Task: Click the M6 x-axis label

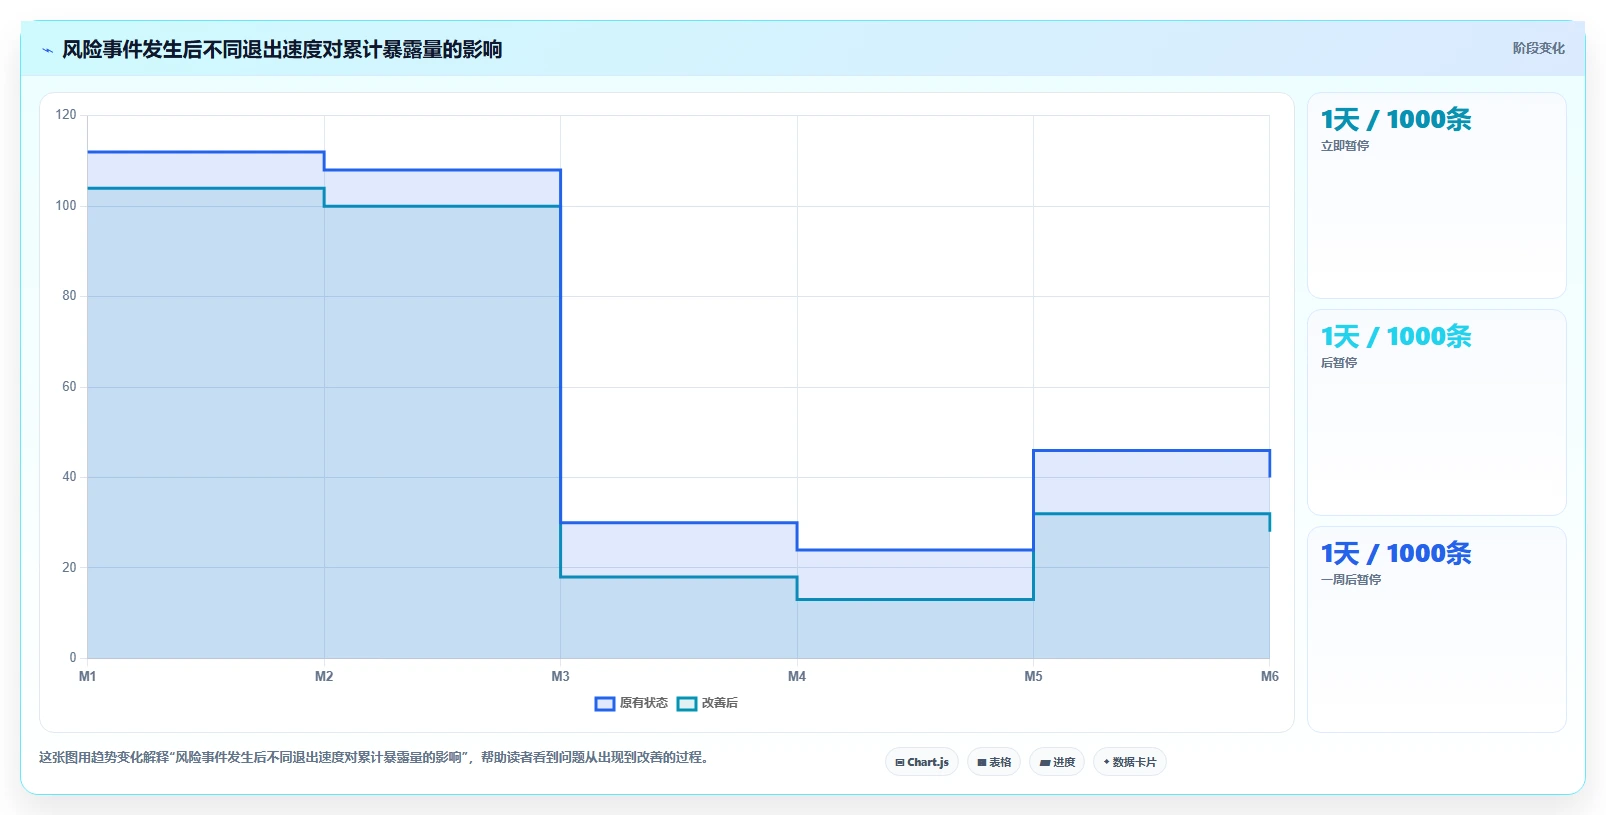Action: point(1269,677)
